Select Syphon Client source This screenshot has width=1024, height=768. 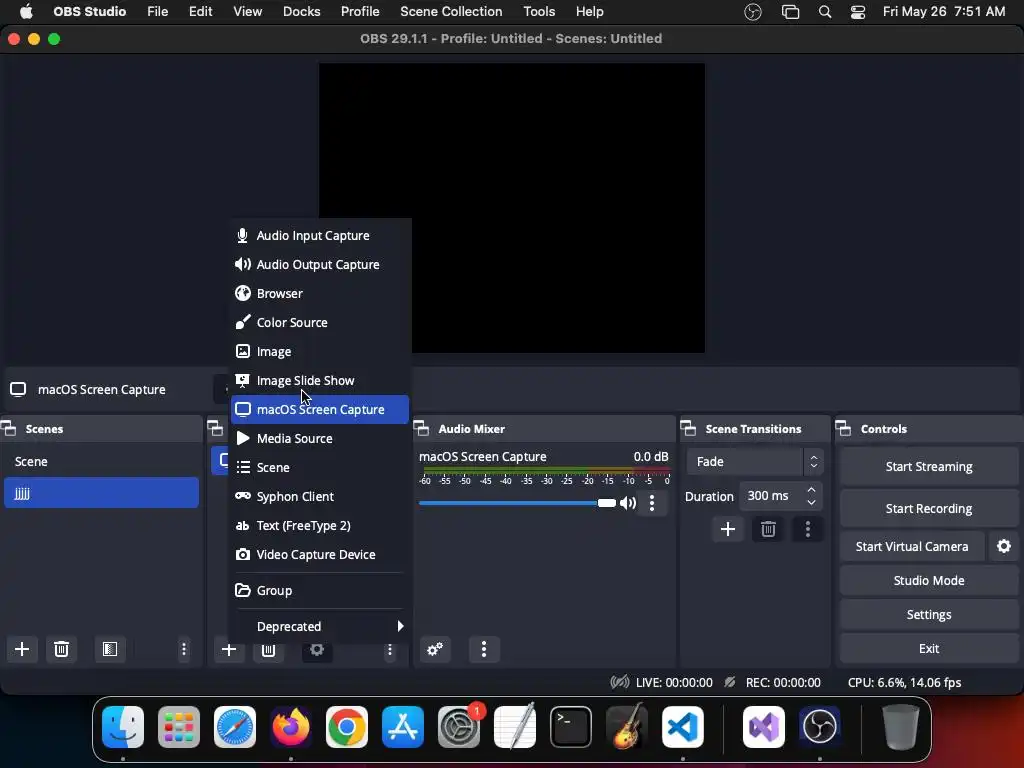coord(320,496)
